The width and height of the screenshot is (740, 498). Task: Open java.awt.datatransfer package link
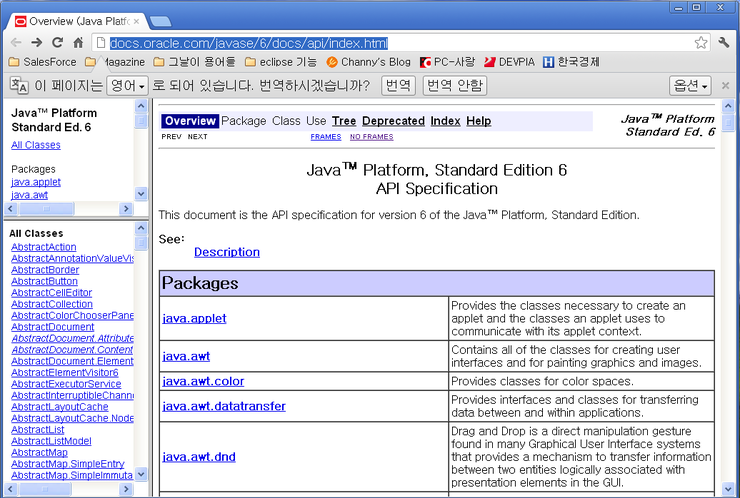click(224, 406)
